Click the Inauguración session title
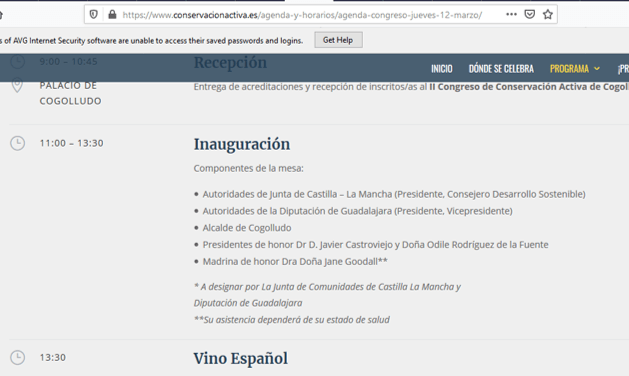629x376 pixels. click(241, 144)
